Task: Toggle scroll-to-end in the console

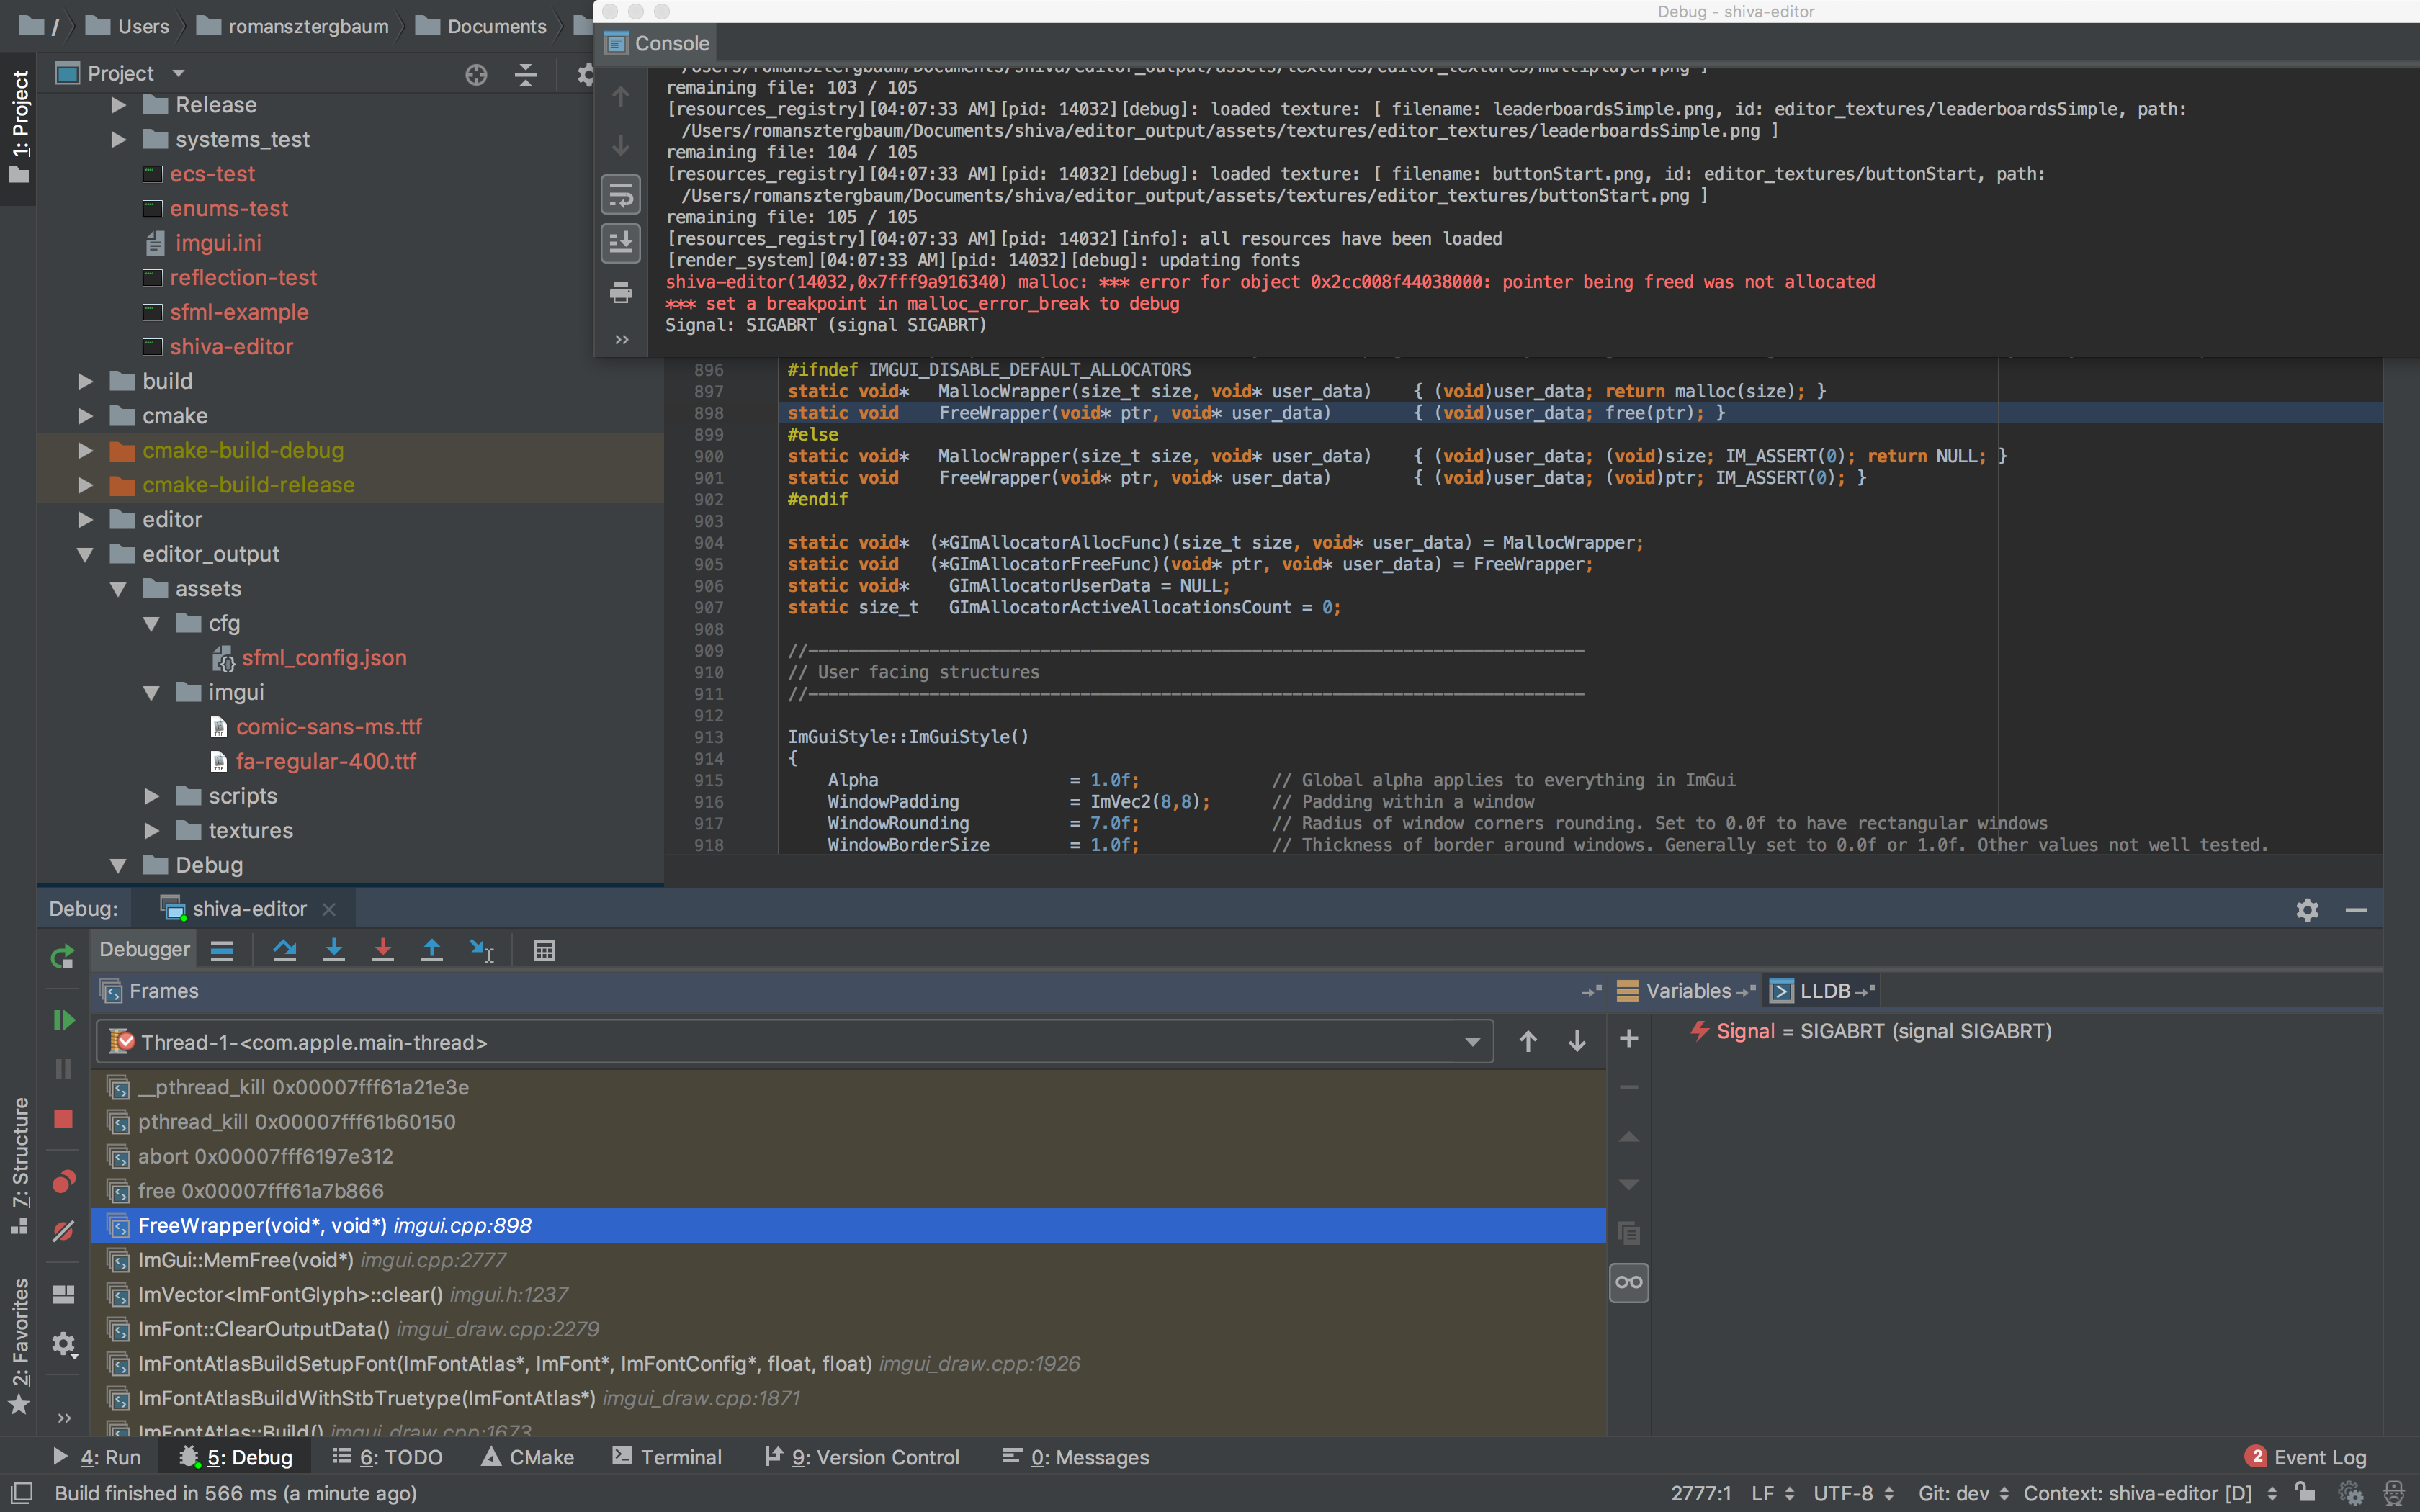Action: click(x=621, y=242)
